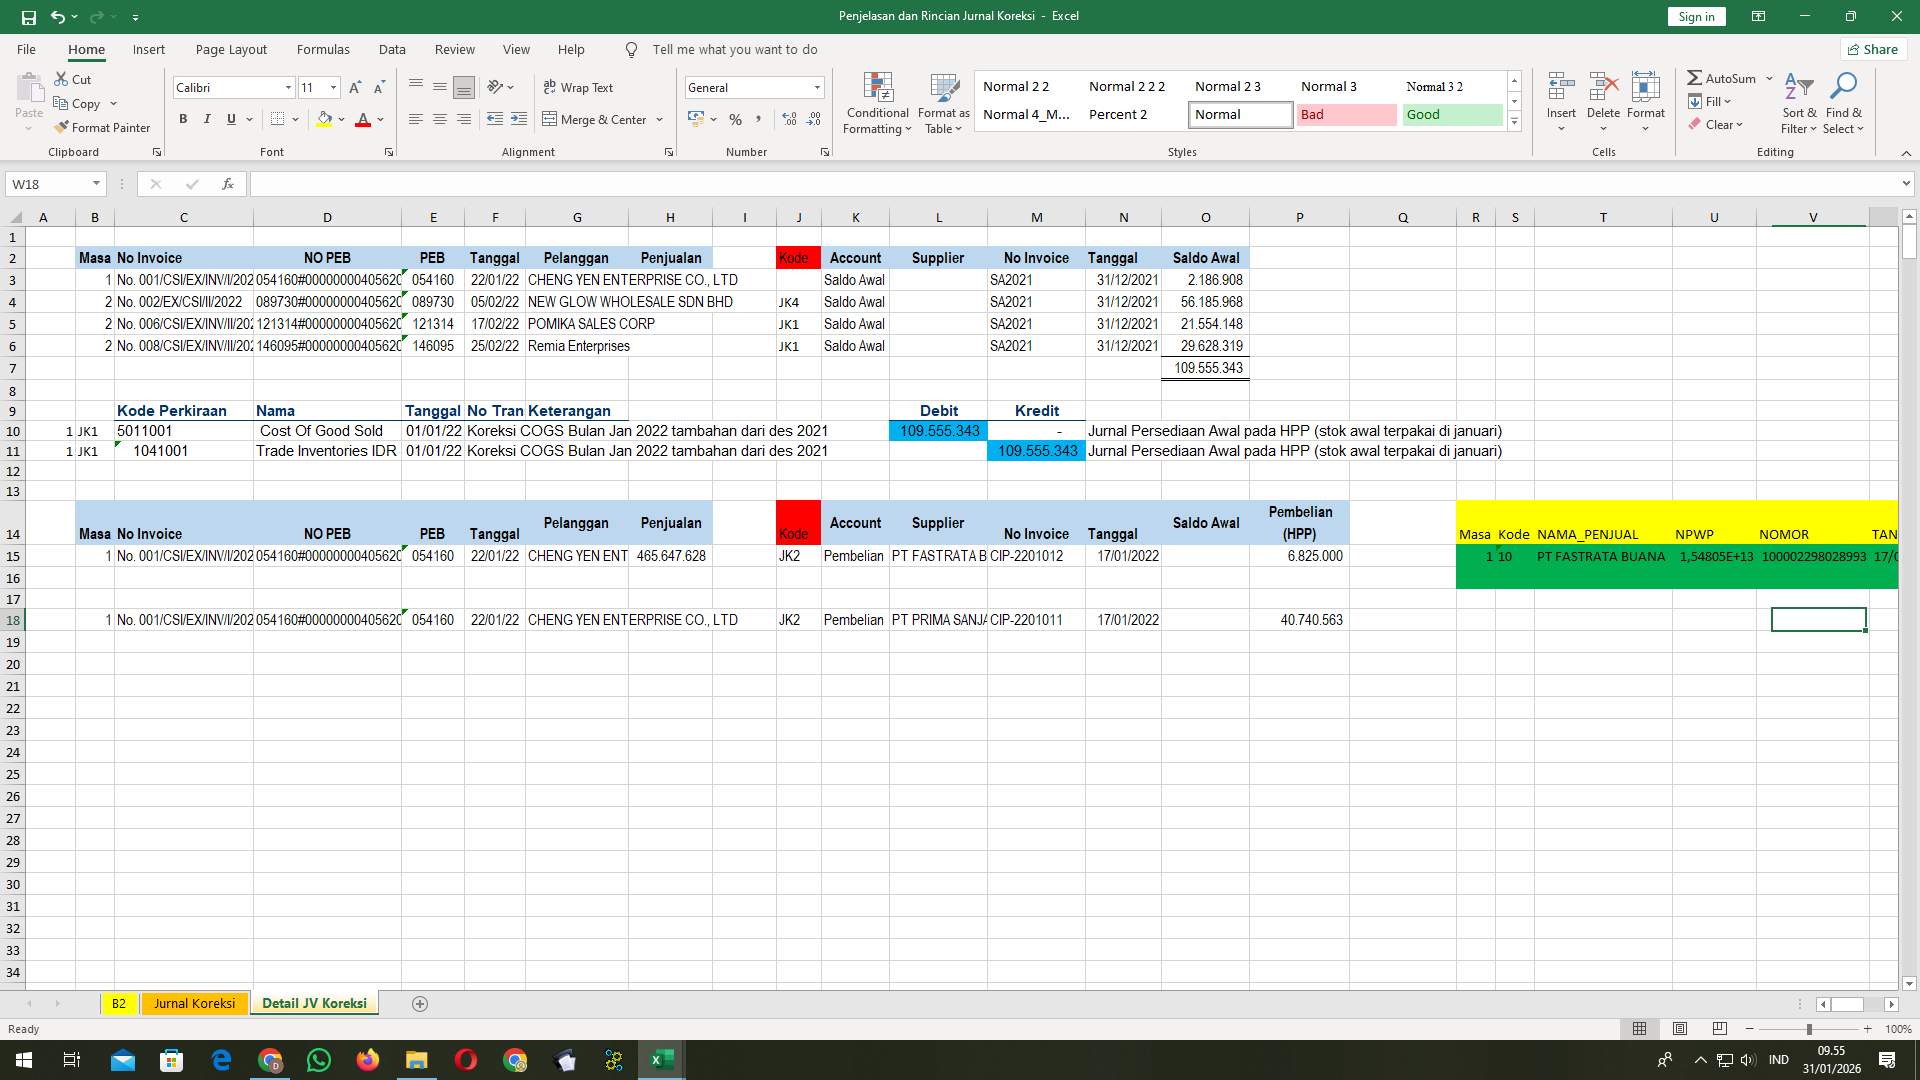The height and width of the screenshot is (1080, 1920).
Task: Open the Merge & Center dropdown arrow
Action: coord(659,119)
